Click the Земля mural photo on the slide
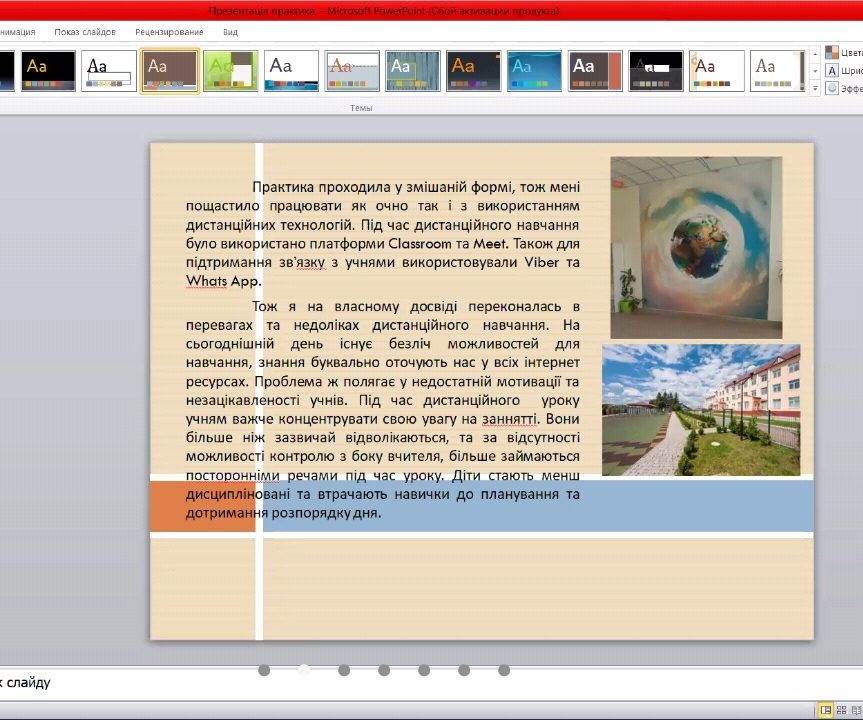This screenshot has height=720, width=863. point(694,243)
